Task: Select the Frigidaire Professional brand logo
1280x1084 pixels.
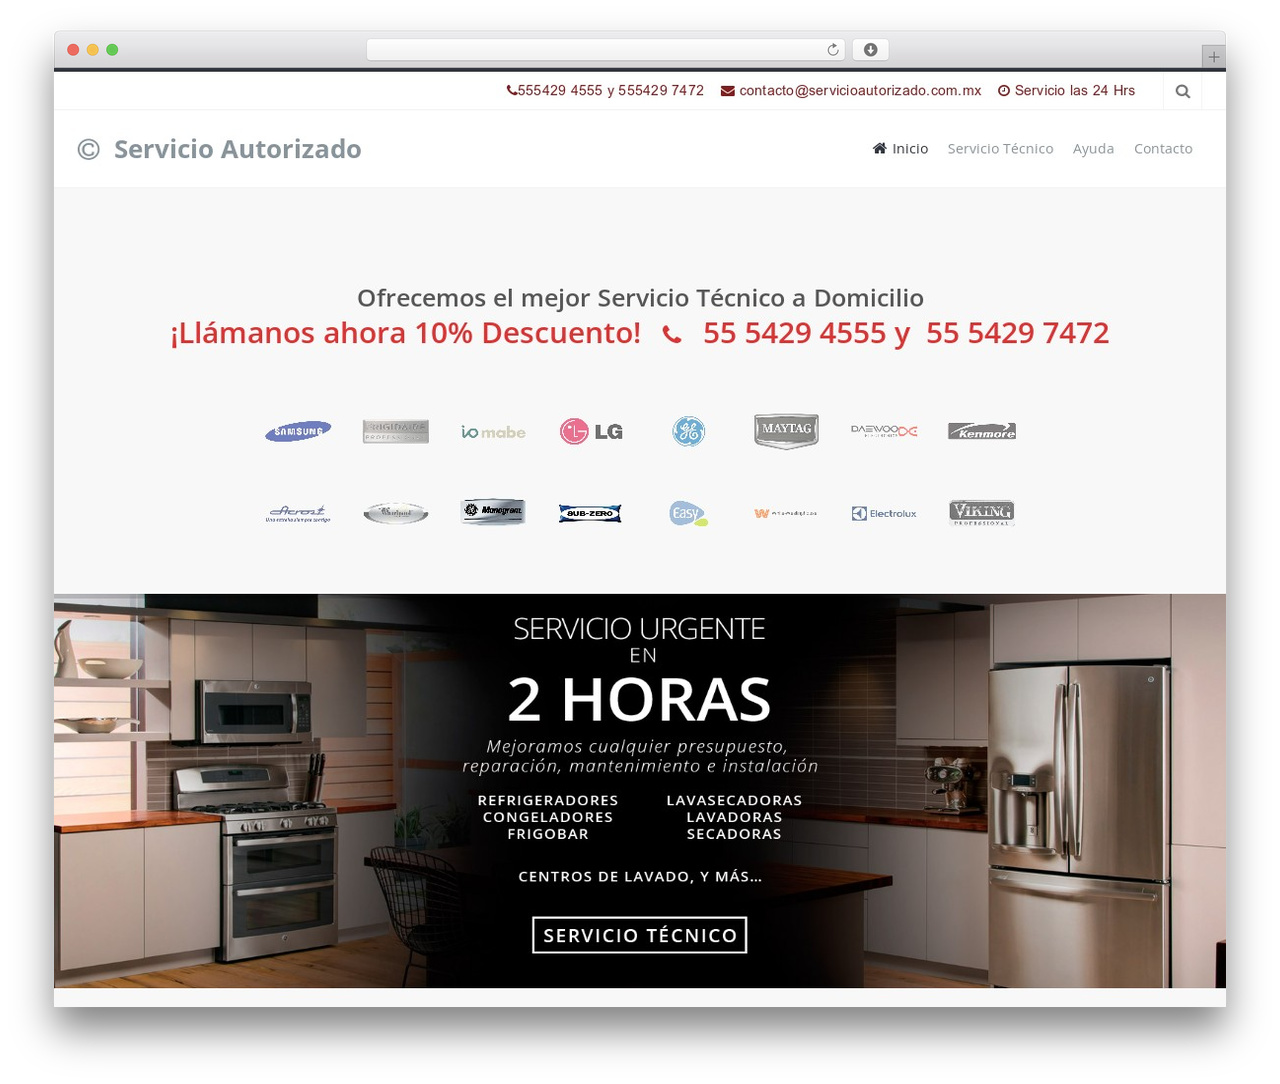Action: click(396, 431)
